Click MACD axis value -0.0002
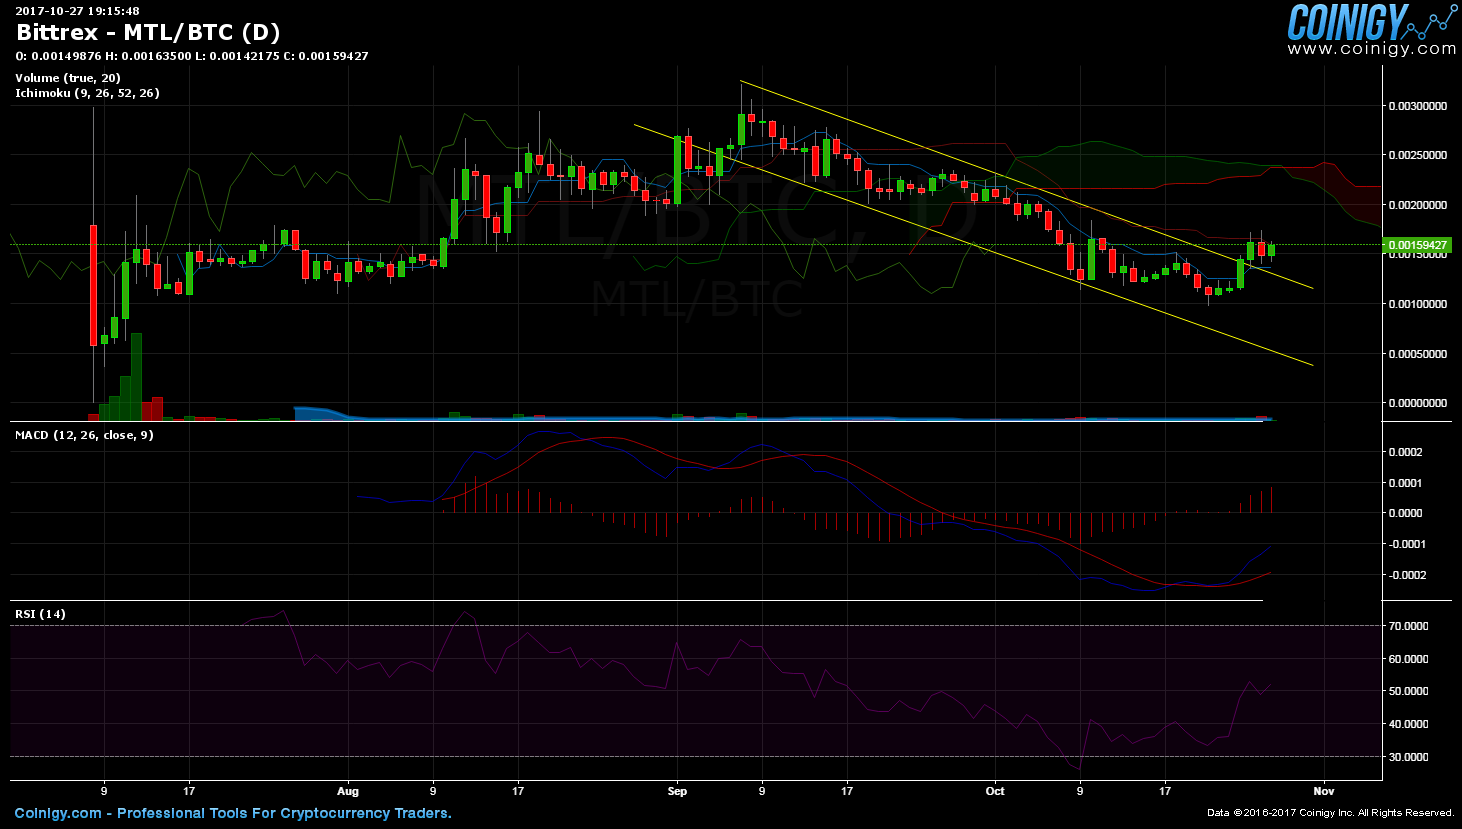The image size is (1462, 829). click(x=1406, y=575)
